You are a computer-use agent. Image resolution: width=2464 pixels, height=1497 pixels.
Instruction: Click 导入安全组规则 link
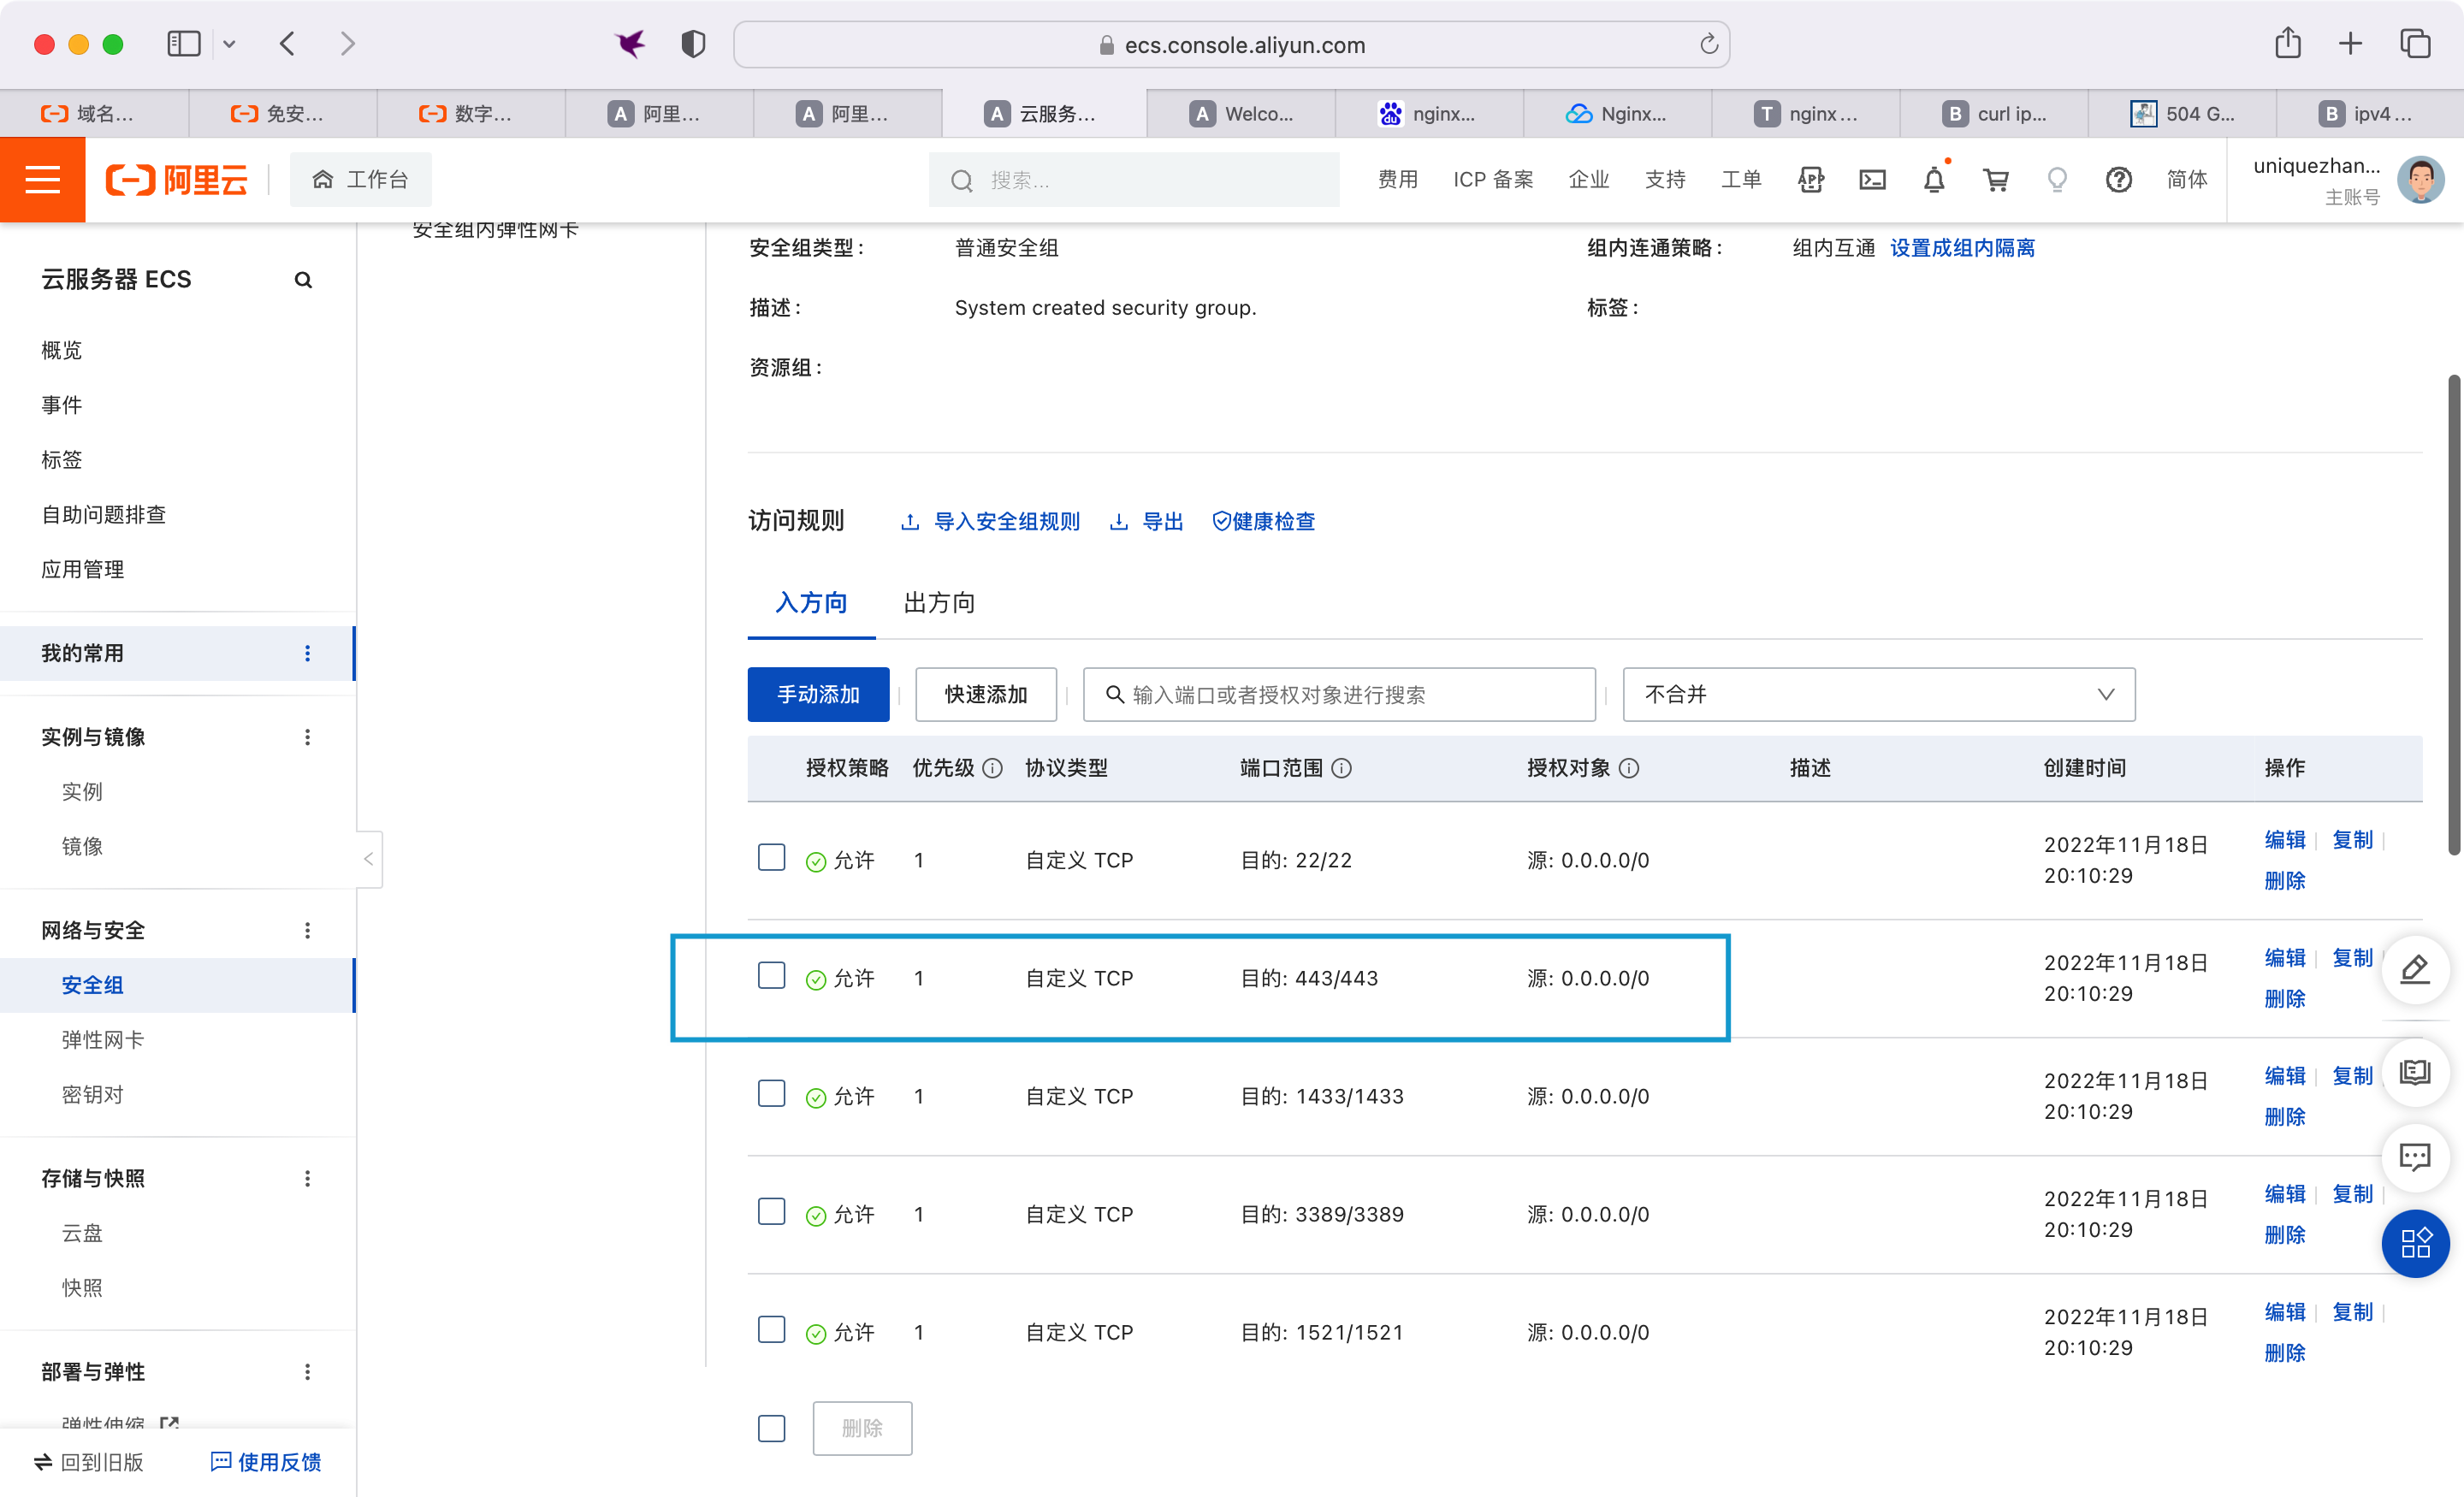(x=990, y=521)
